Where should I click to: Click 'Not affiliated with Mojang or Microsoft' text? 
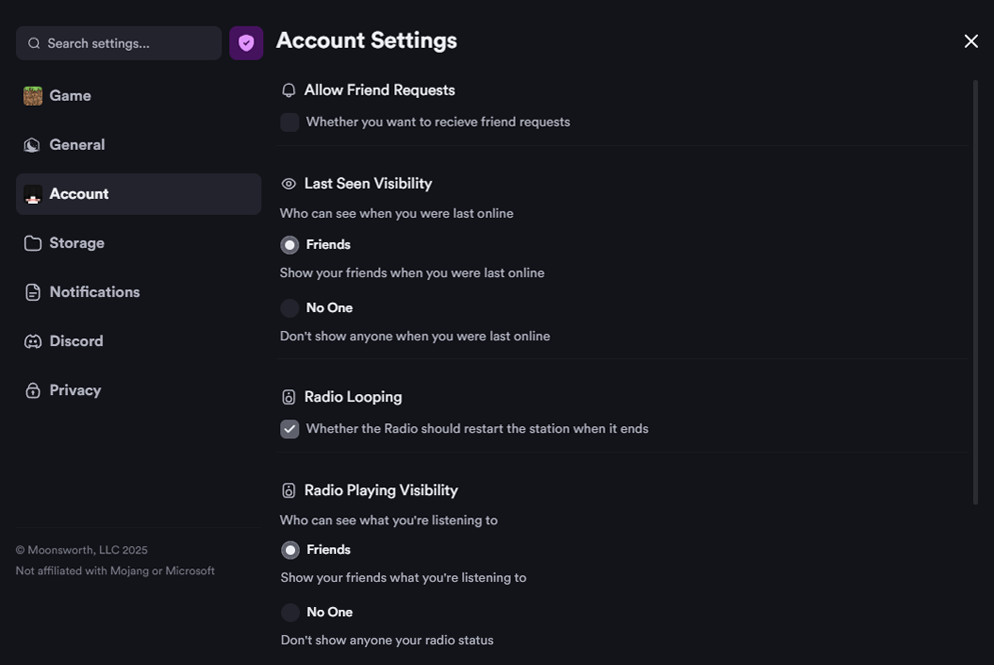pos(115,571)
